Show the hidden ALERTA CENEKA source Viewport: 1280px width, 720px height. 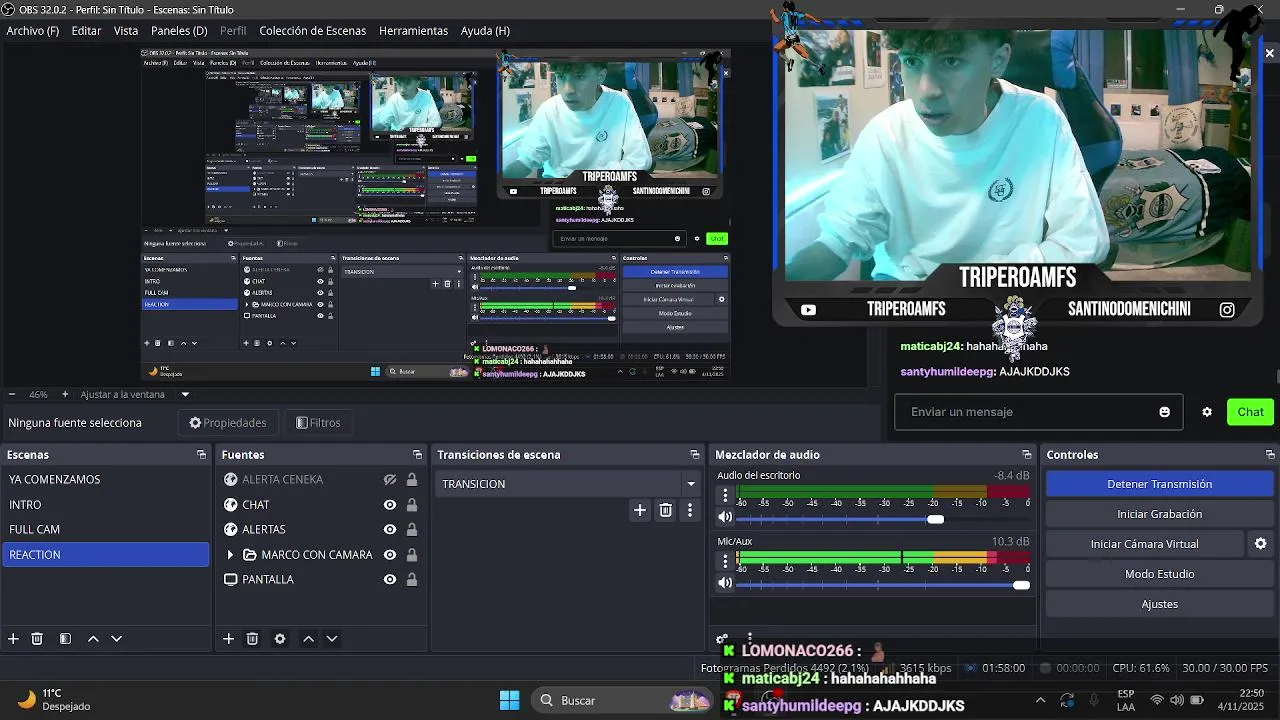(390, 480)
